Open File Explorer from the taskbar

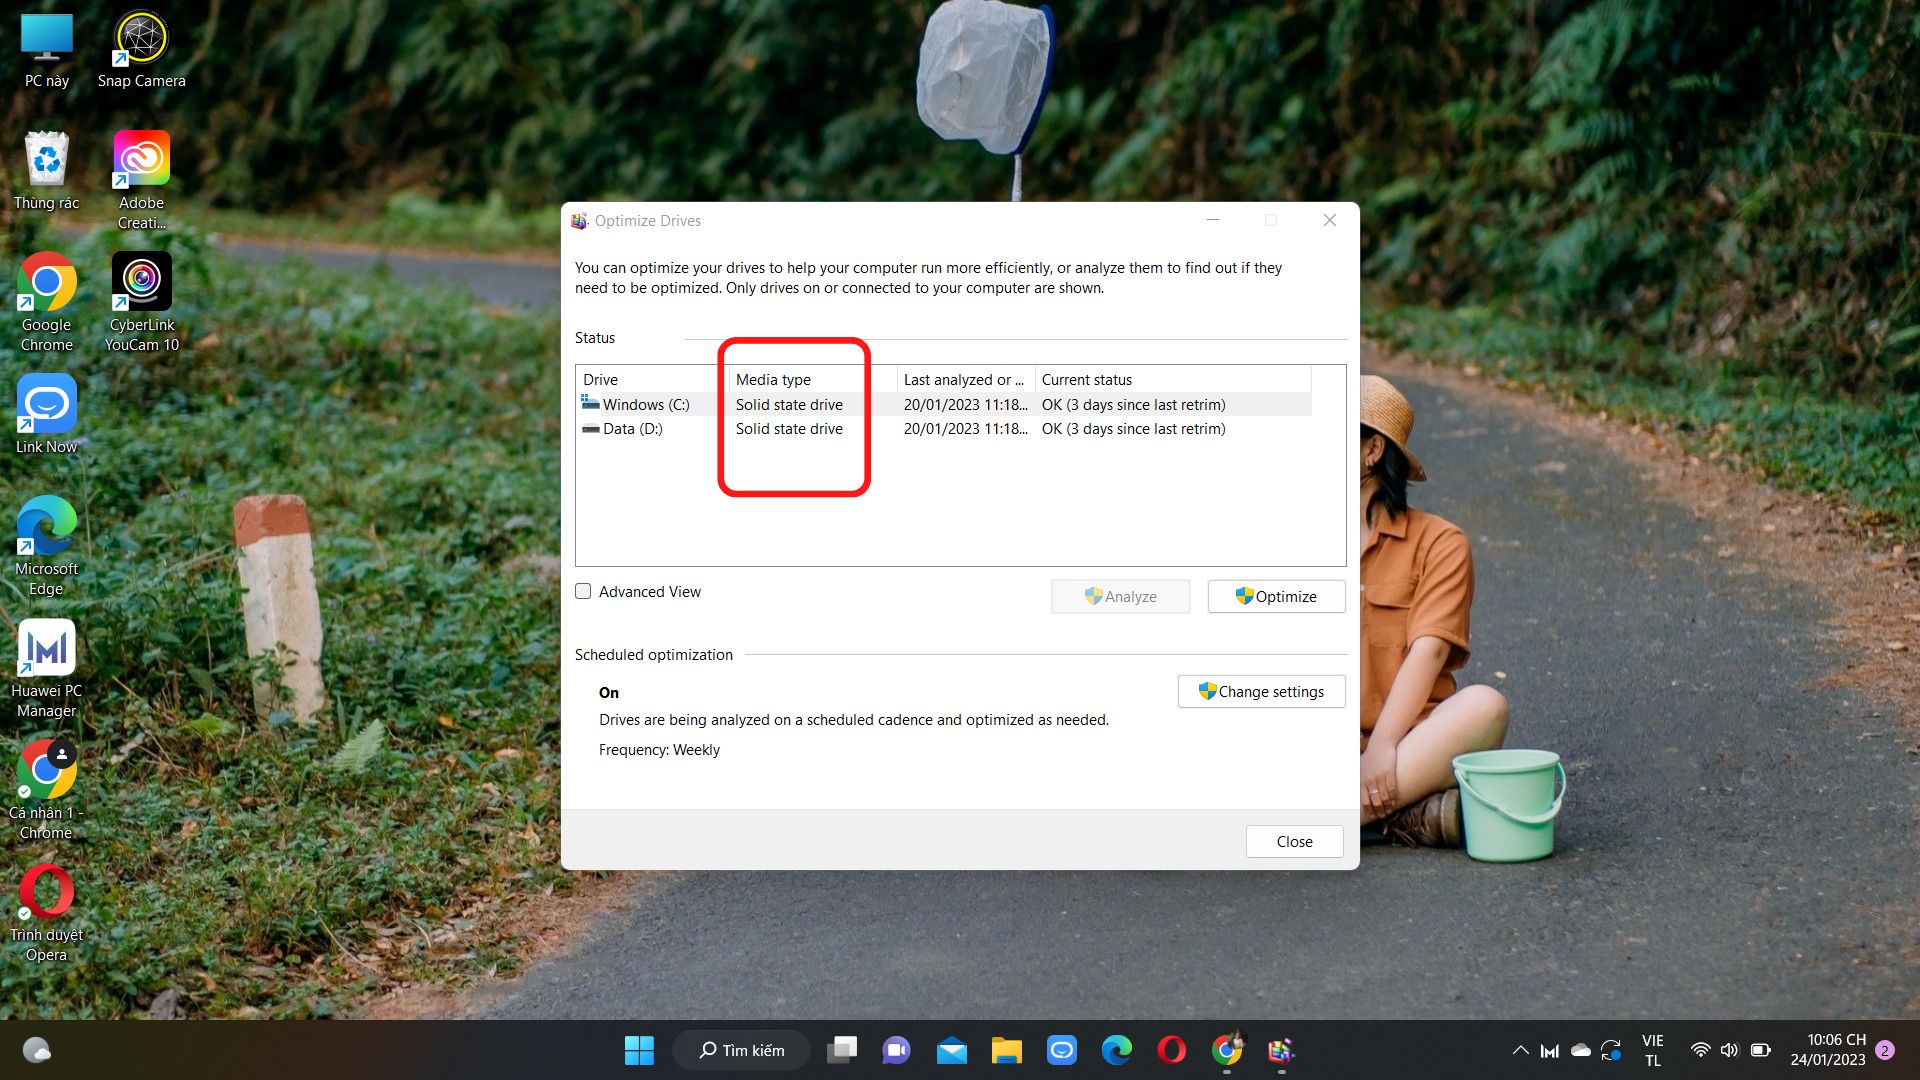[x=1006, y=1050]
